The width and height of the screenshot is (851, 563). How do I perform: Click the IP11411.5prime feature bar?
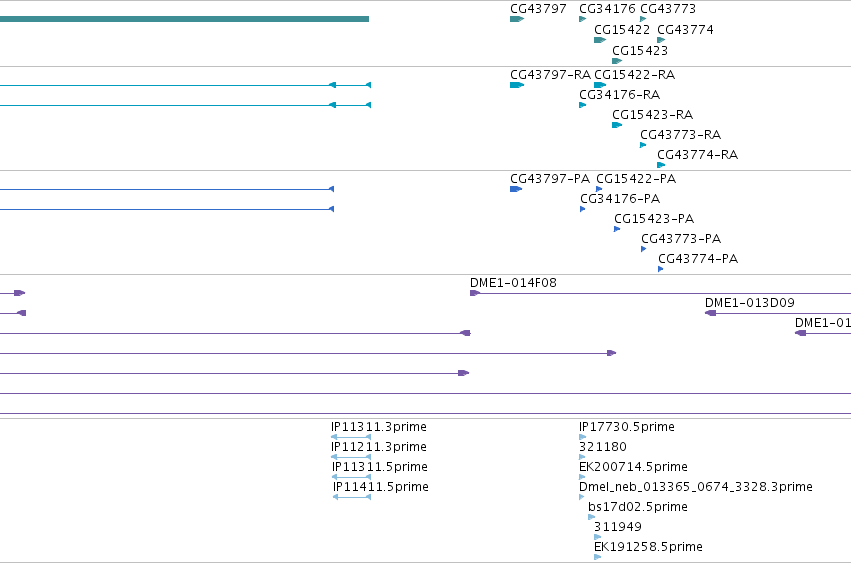coord(352,496)
